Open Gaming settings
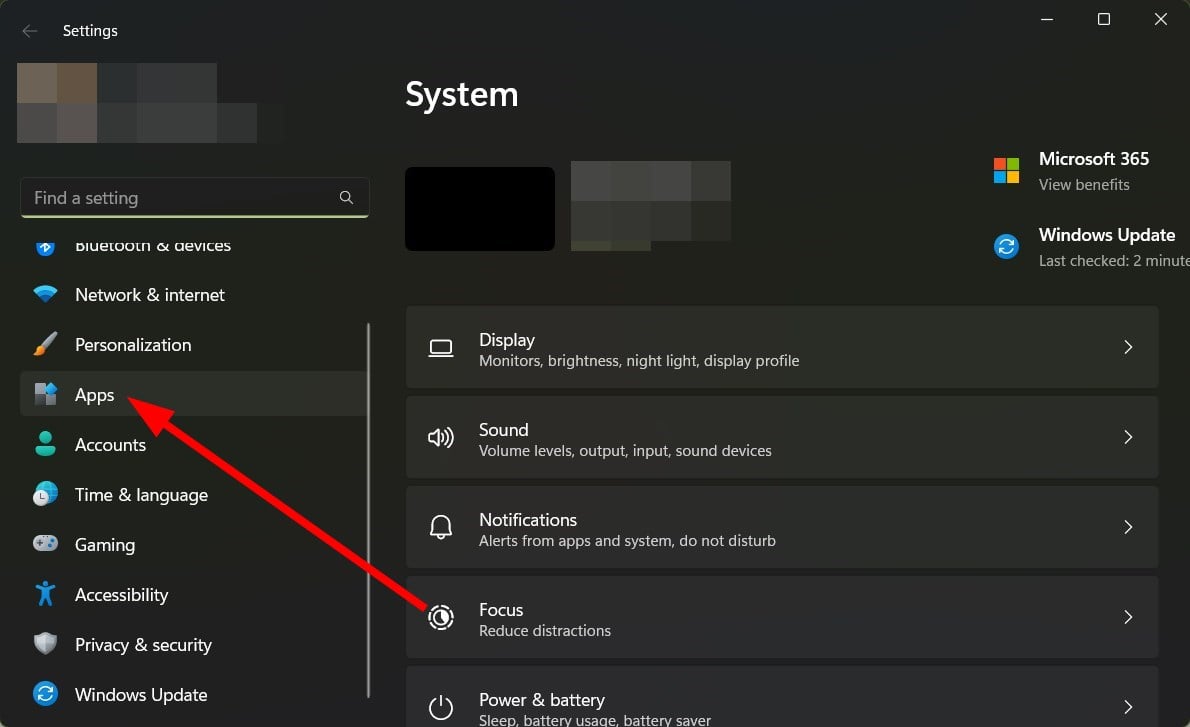Image resolution: width=1190 pixels, height=727 pixels. pos(193,545)
